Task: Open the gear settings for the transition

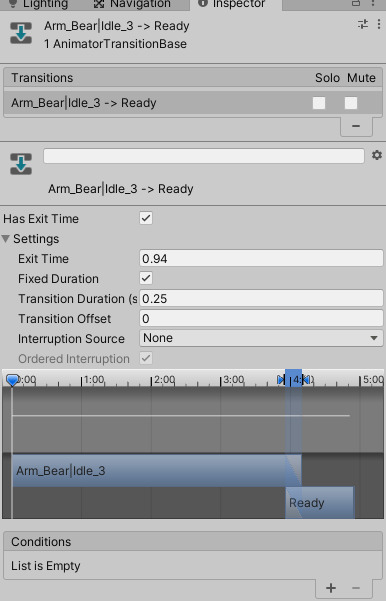Action: (377, 155)
